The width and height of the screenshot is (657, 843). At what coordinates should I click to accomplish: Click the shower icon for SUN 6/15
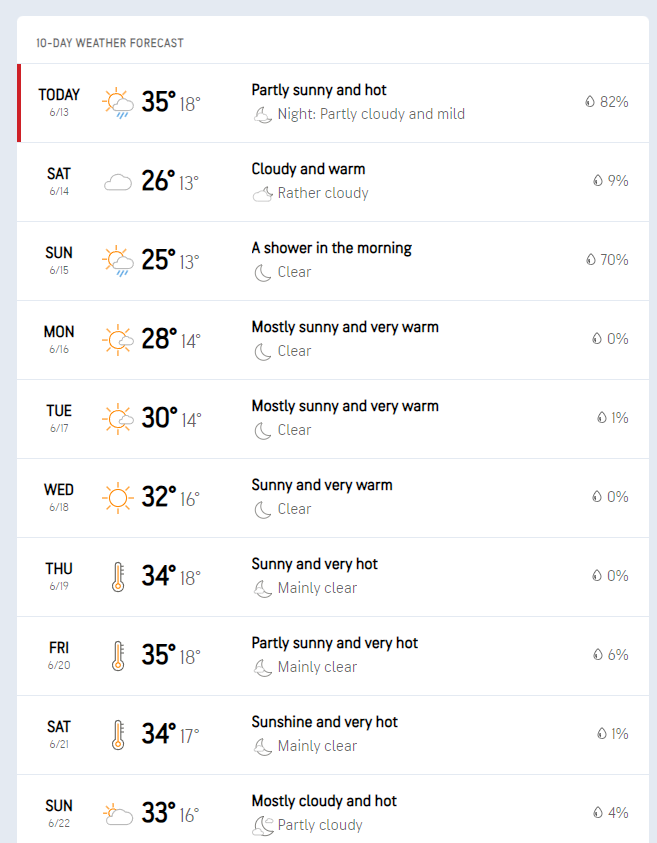pyautogui.click(x=118, y=261)
